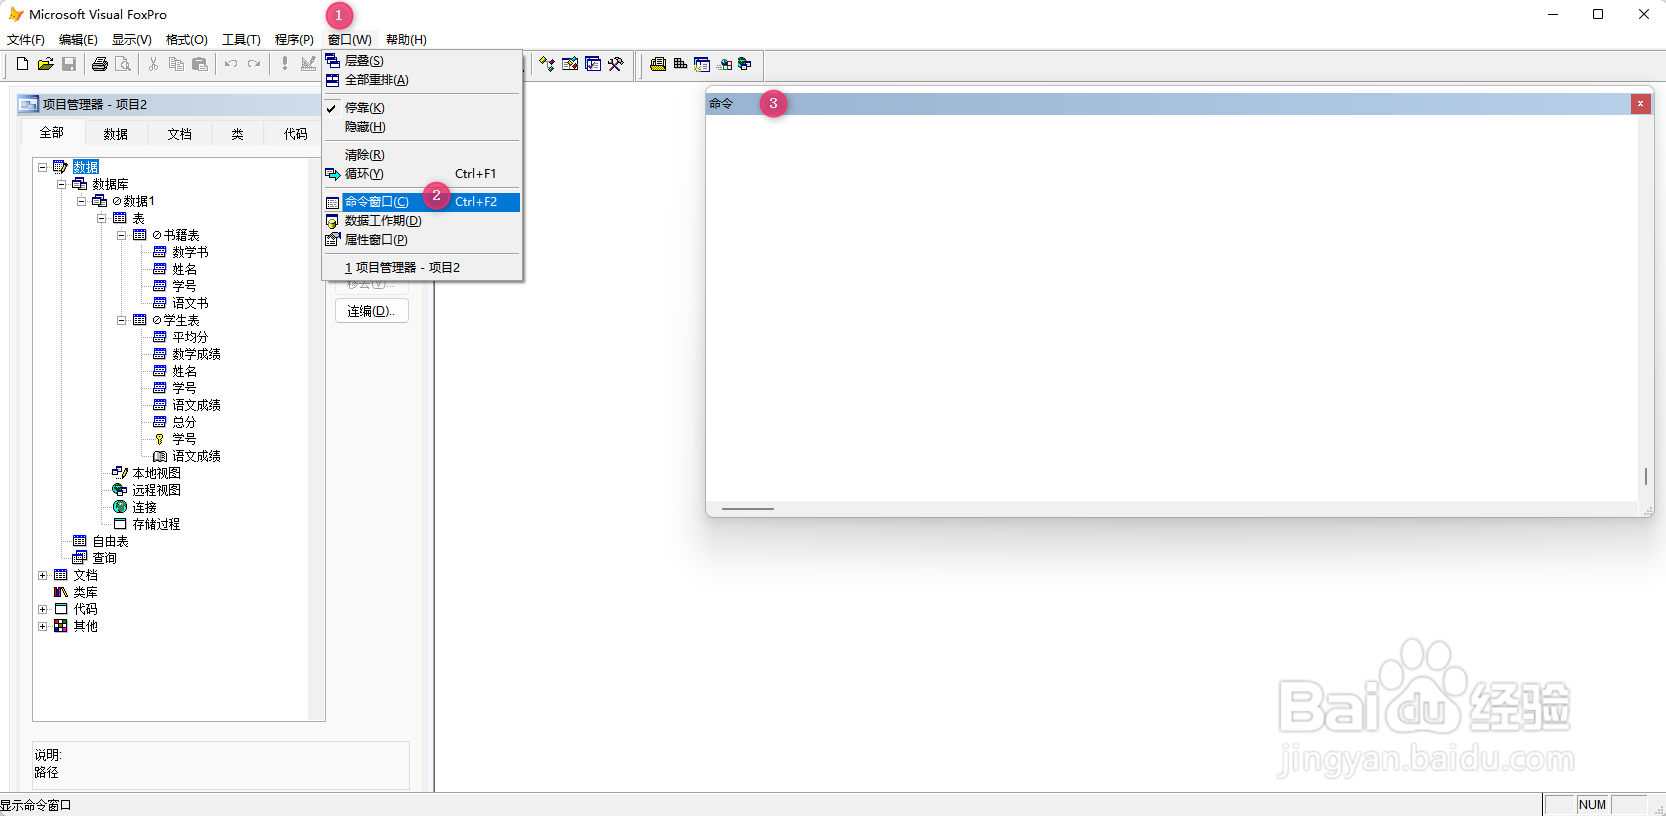Switch to the 数据 tab
Viewport: 1666px width, 816px height.
[x=115, y=134]
